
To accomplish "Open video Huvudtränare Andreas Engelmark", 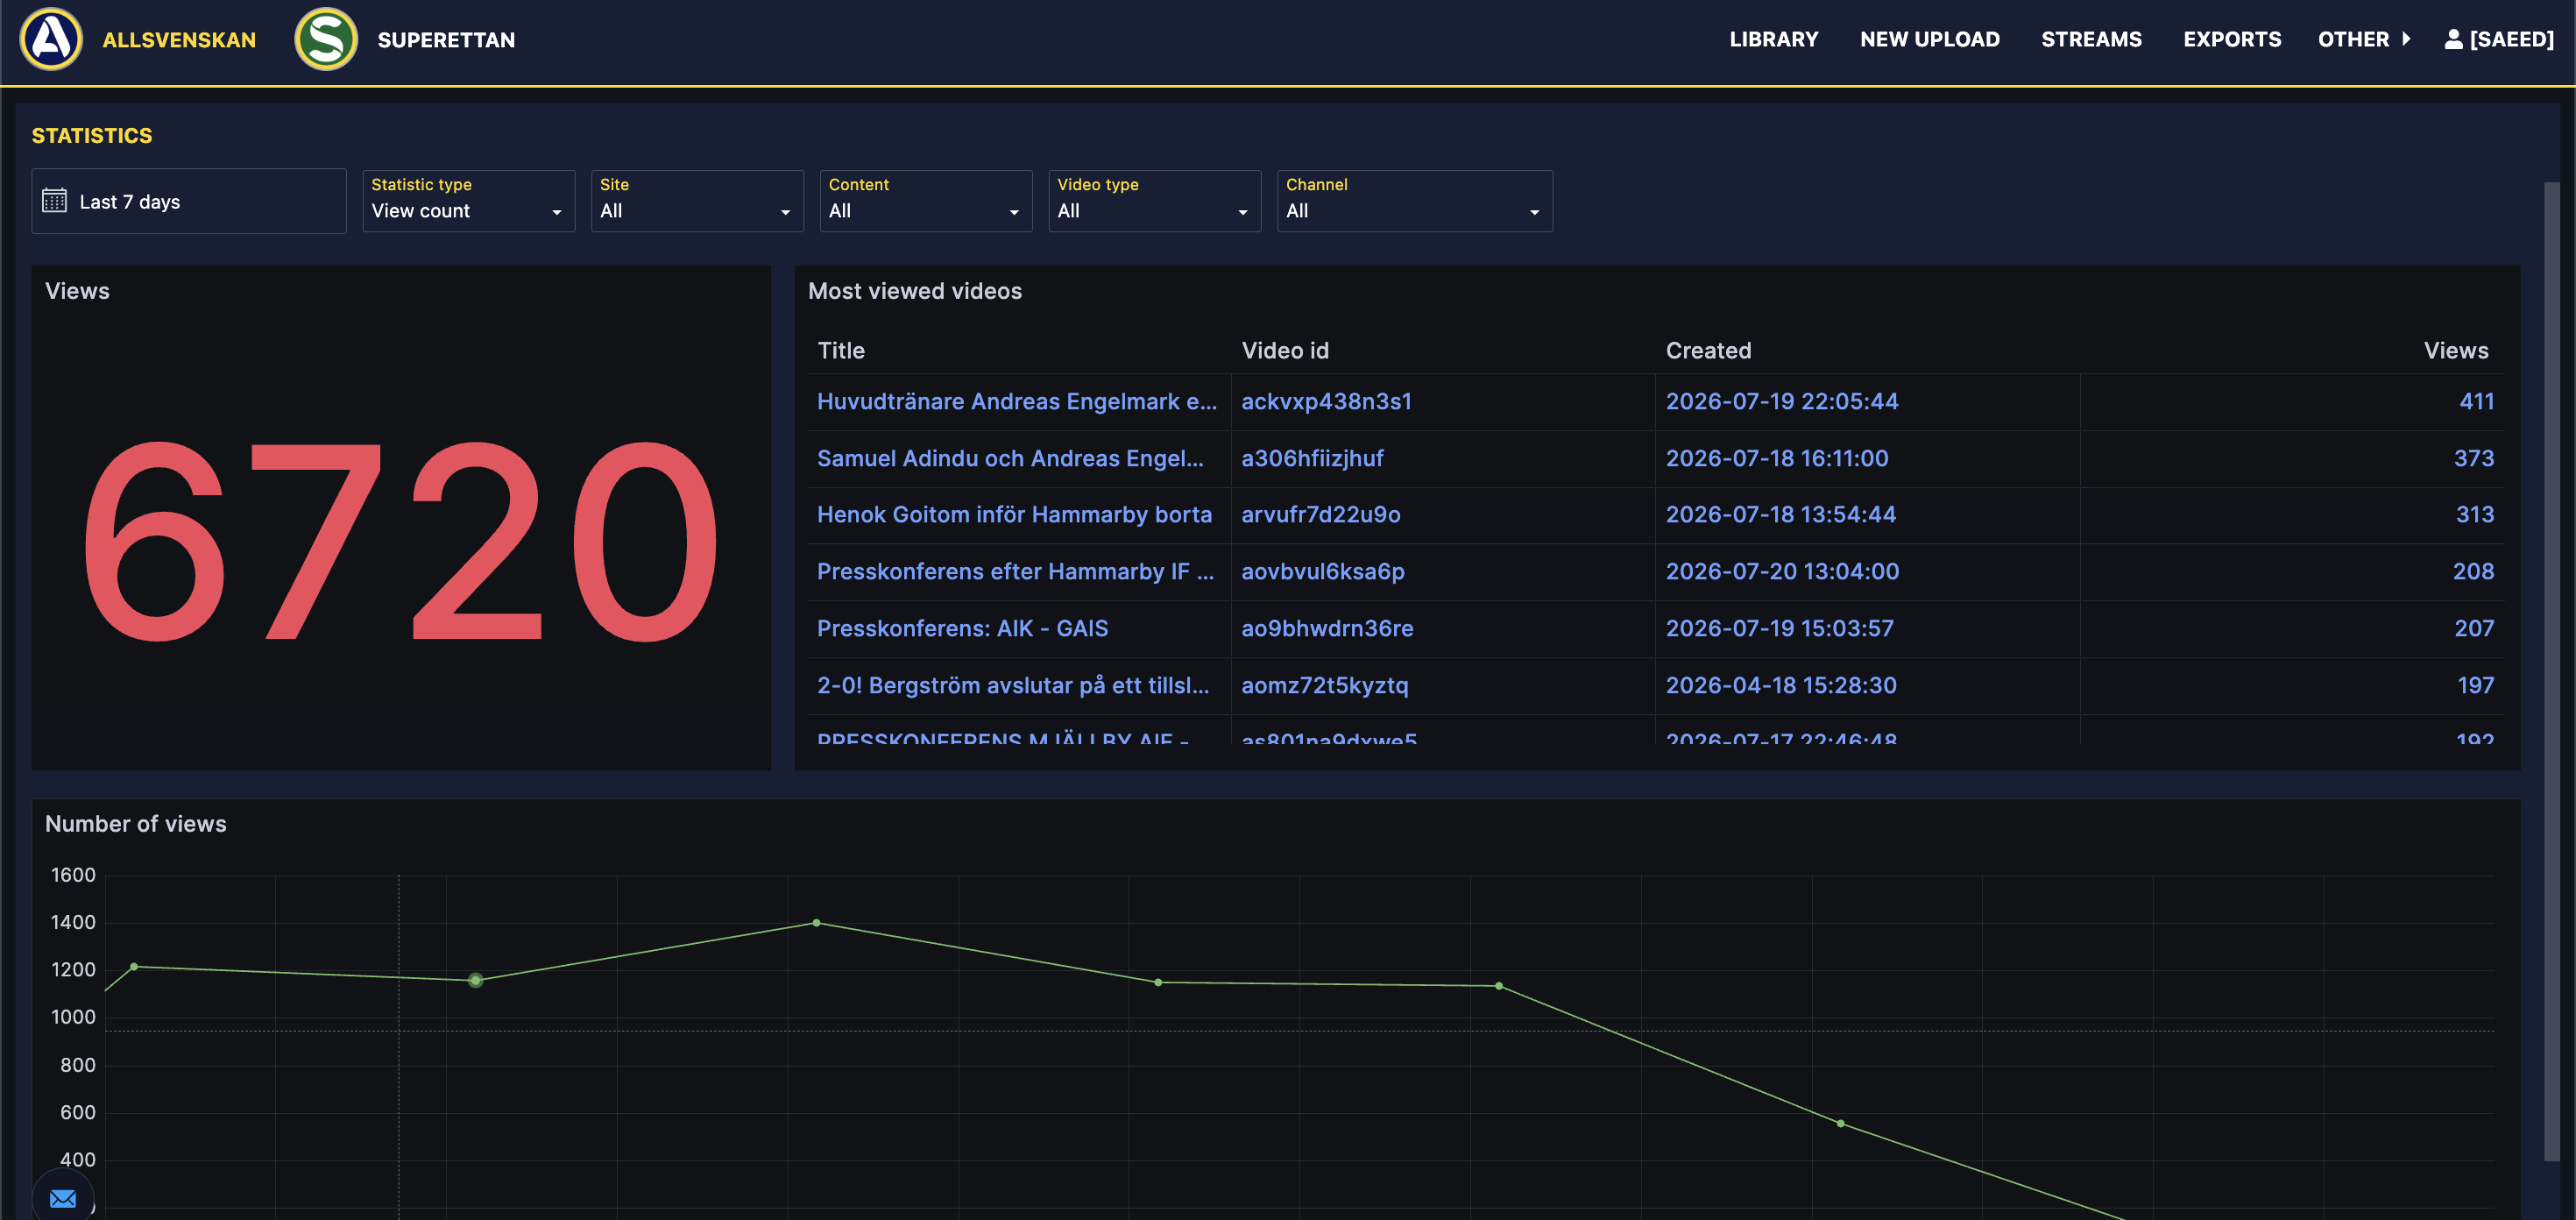I will click(x=1017, y=401).
